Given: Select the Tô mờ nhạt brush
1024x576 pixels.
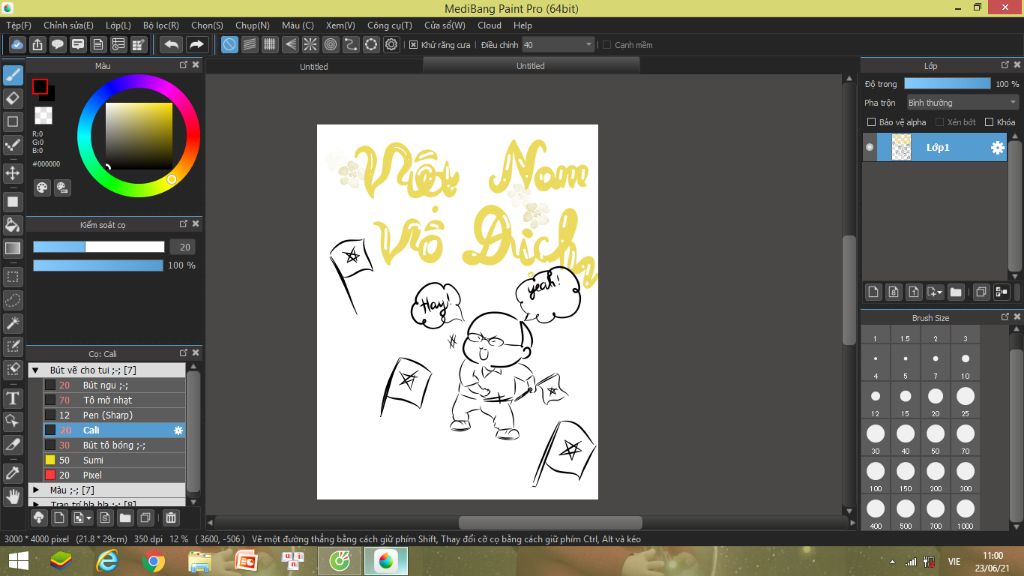Looking at the screenshot, I should tap(114, 400).
